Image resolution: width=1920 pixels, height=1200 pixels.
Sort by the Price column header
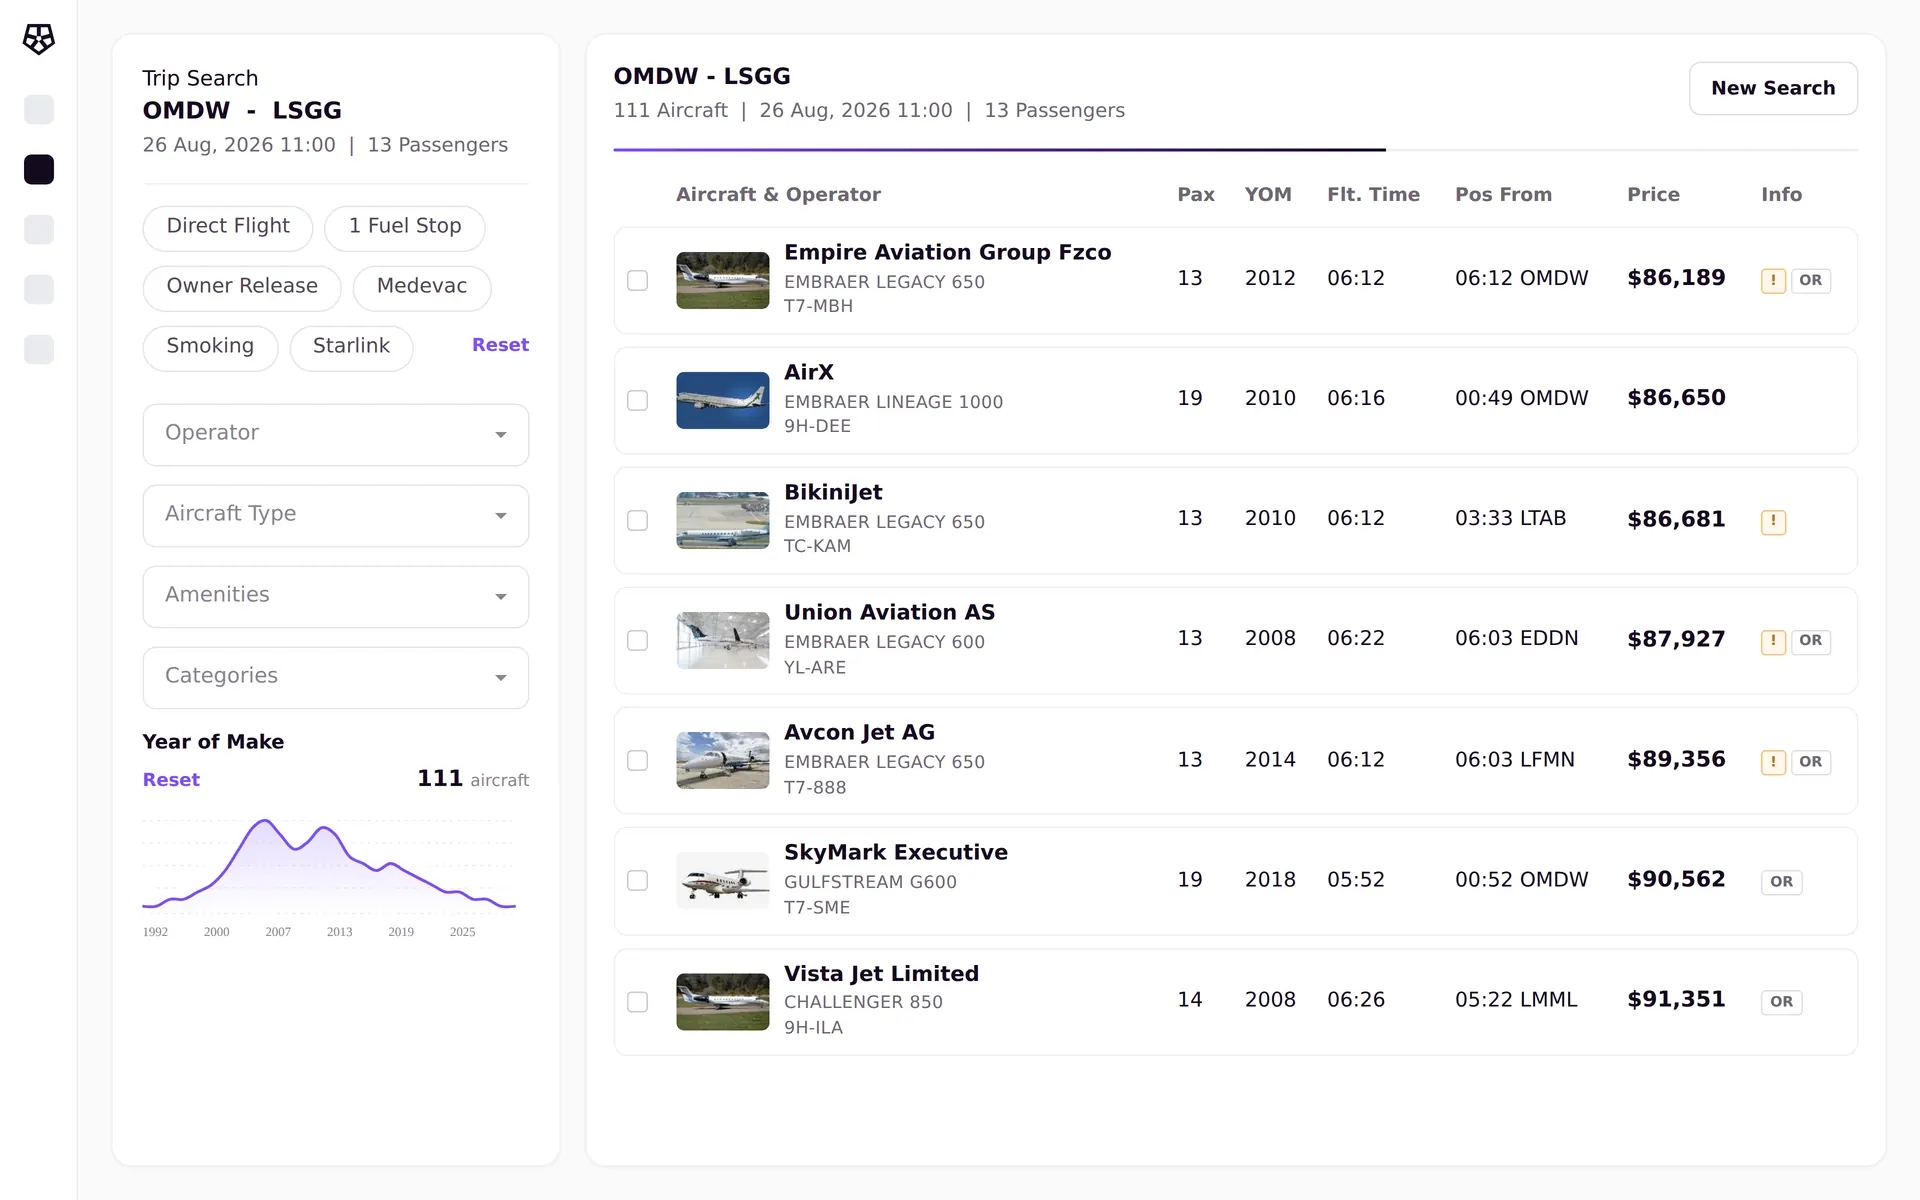click(1653, 195)
